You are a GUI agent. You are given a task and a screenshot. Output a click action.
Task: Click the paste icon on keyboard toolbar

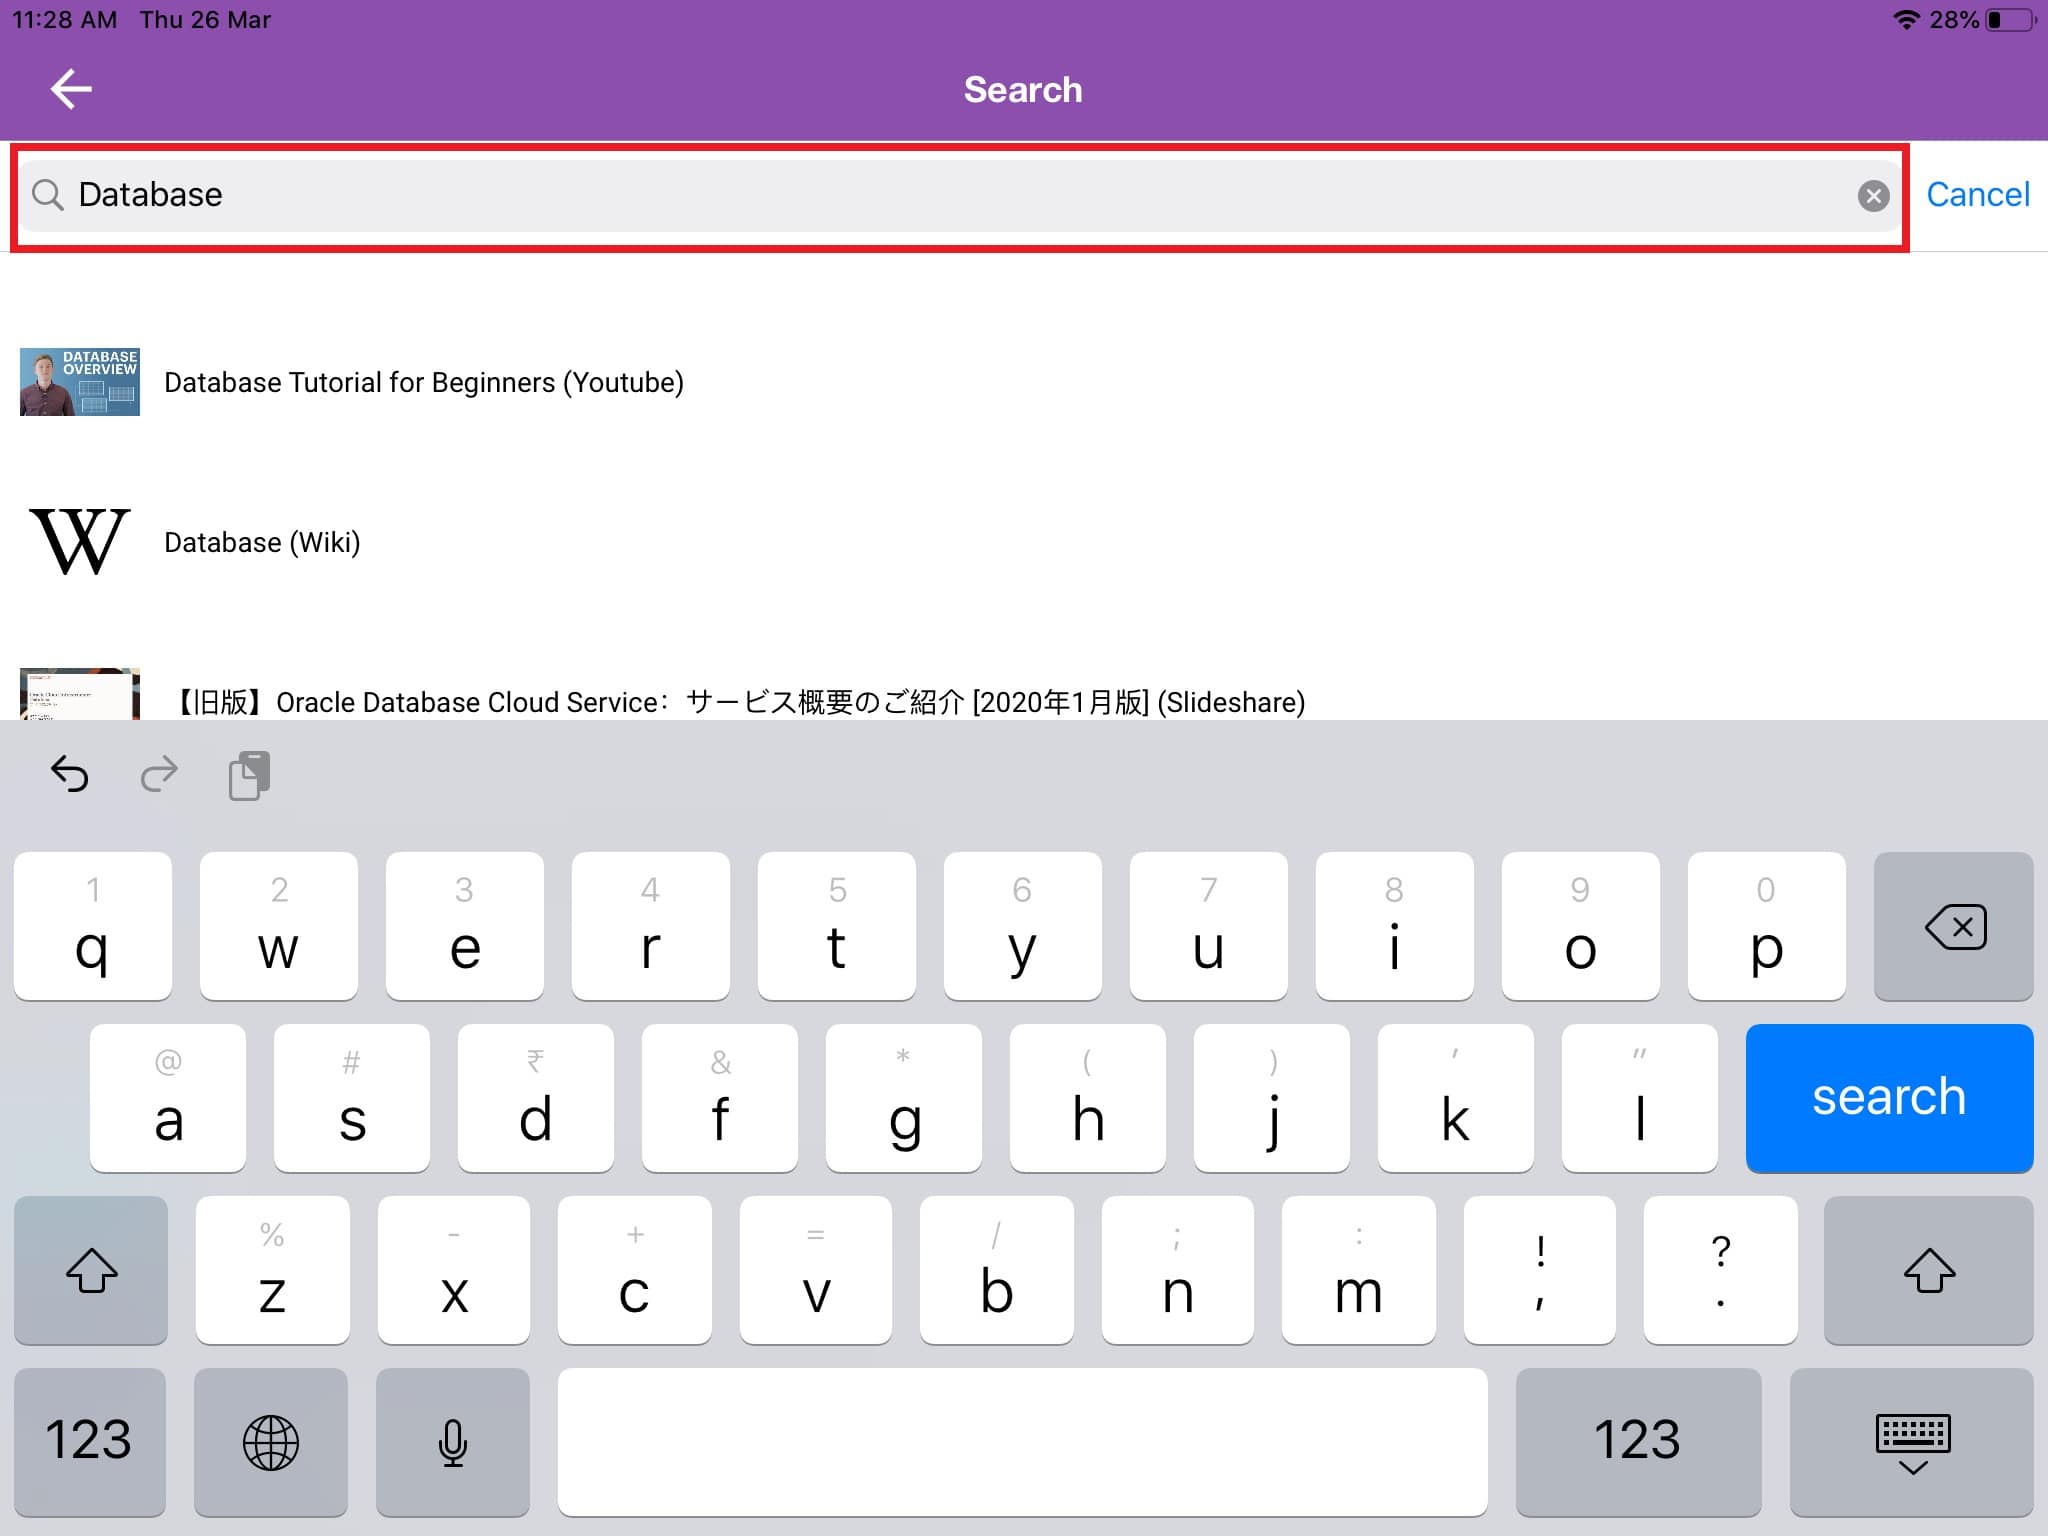tap(250, 774)
